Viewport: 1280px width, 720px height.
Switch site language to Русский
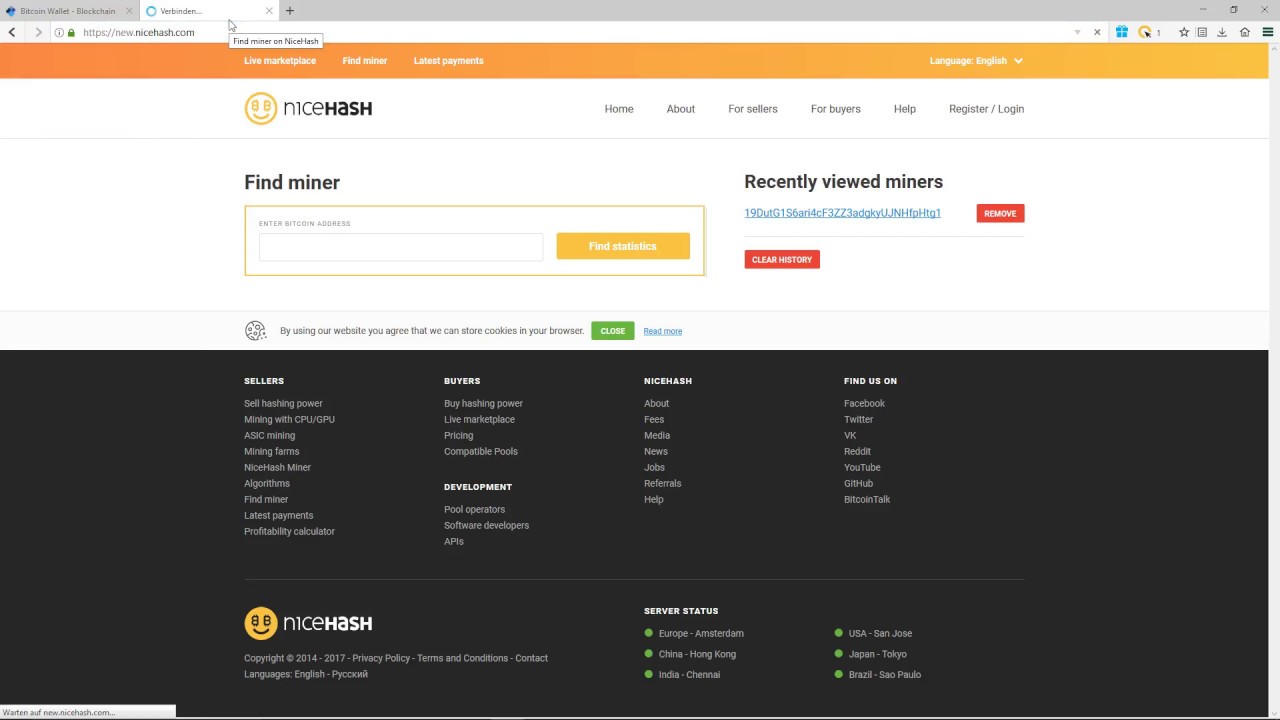click(x=349, y=674)
